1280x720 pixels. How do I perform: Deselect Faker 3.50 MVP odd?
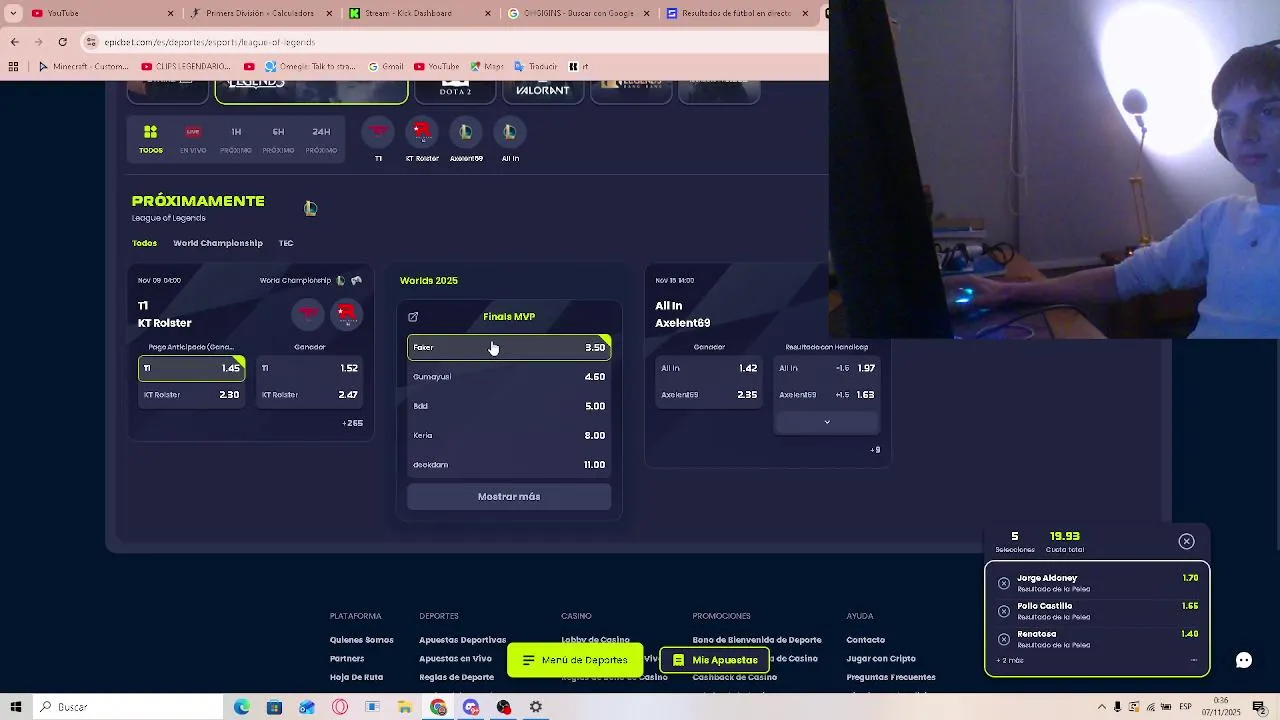pos(509,348)
